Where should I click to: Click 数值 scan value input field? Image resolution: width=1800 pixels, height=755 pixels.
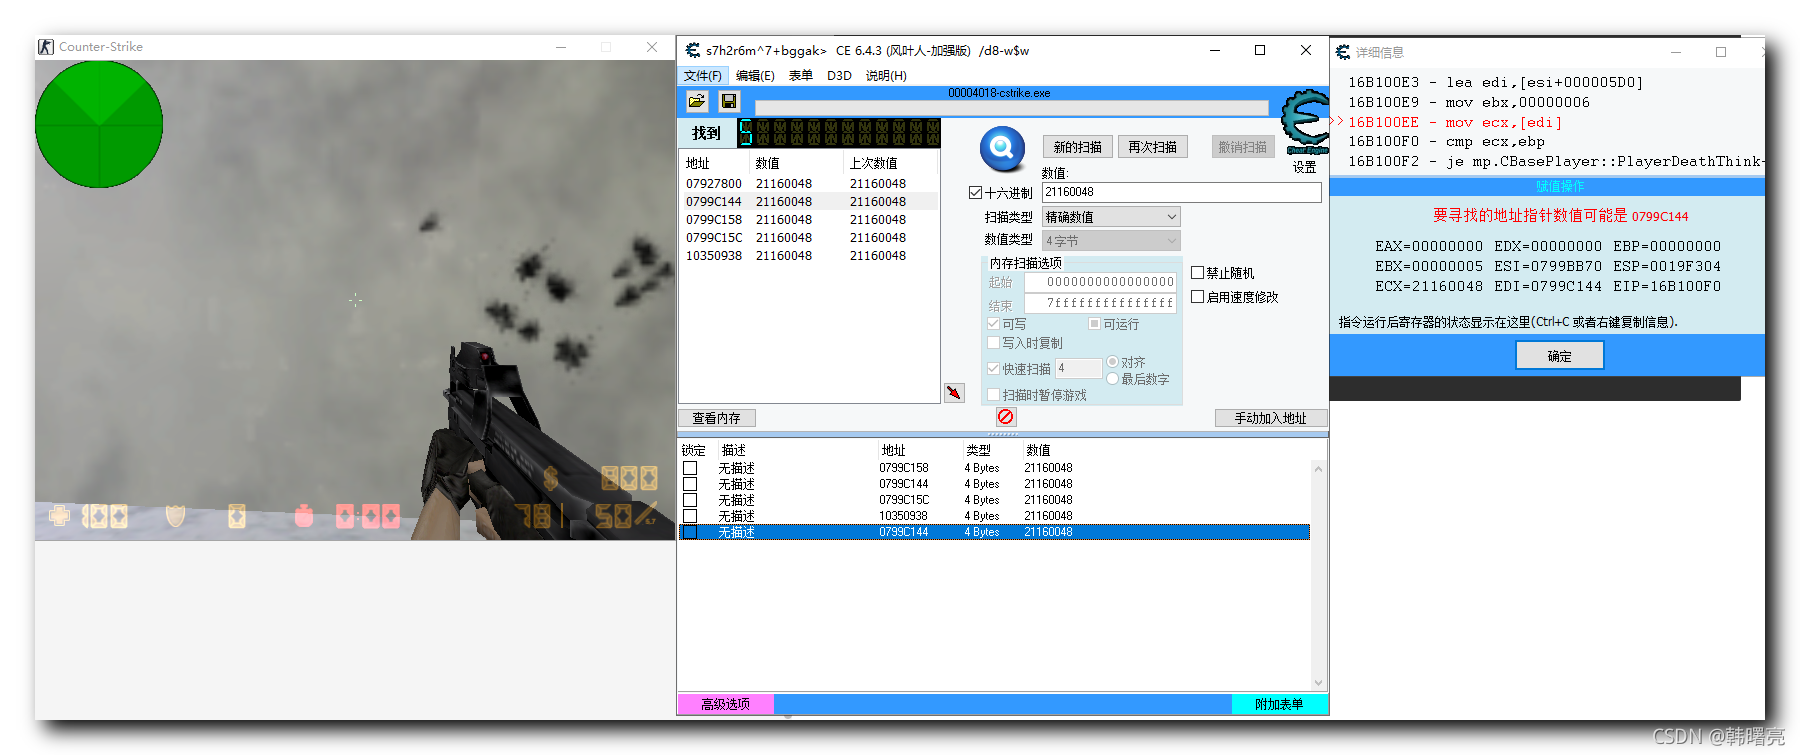coord(1181,192)
